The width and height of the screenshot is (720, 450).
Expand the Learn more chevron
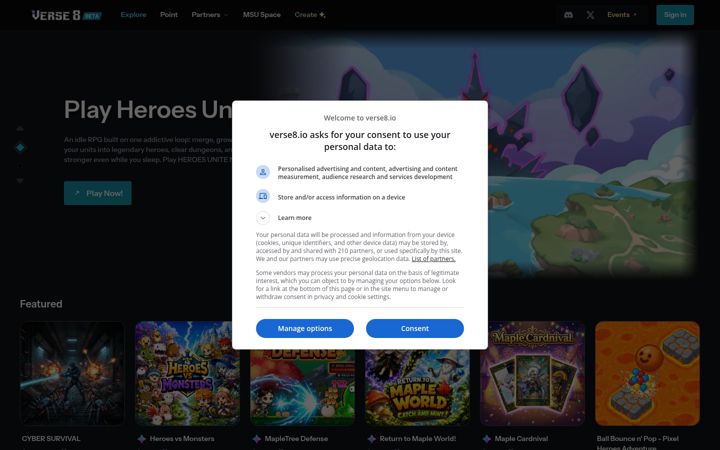tap(263, 218)
